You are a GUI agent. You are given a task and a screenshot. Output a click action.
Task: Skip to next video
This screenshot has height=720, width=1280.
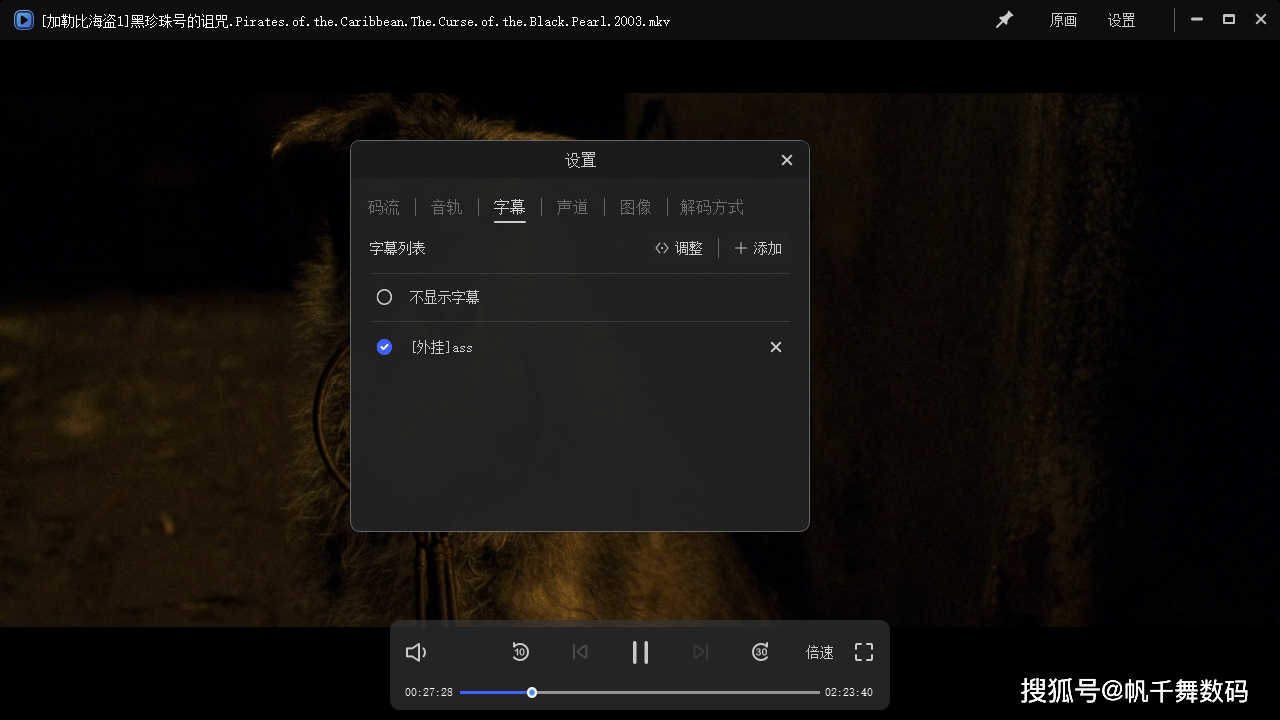pos(700,652)
